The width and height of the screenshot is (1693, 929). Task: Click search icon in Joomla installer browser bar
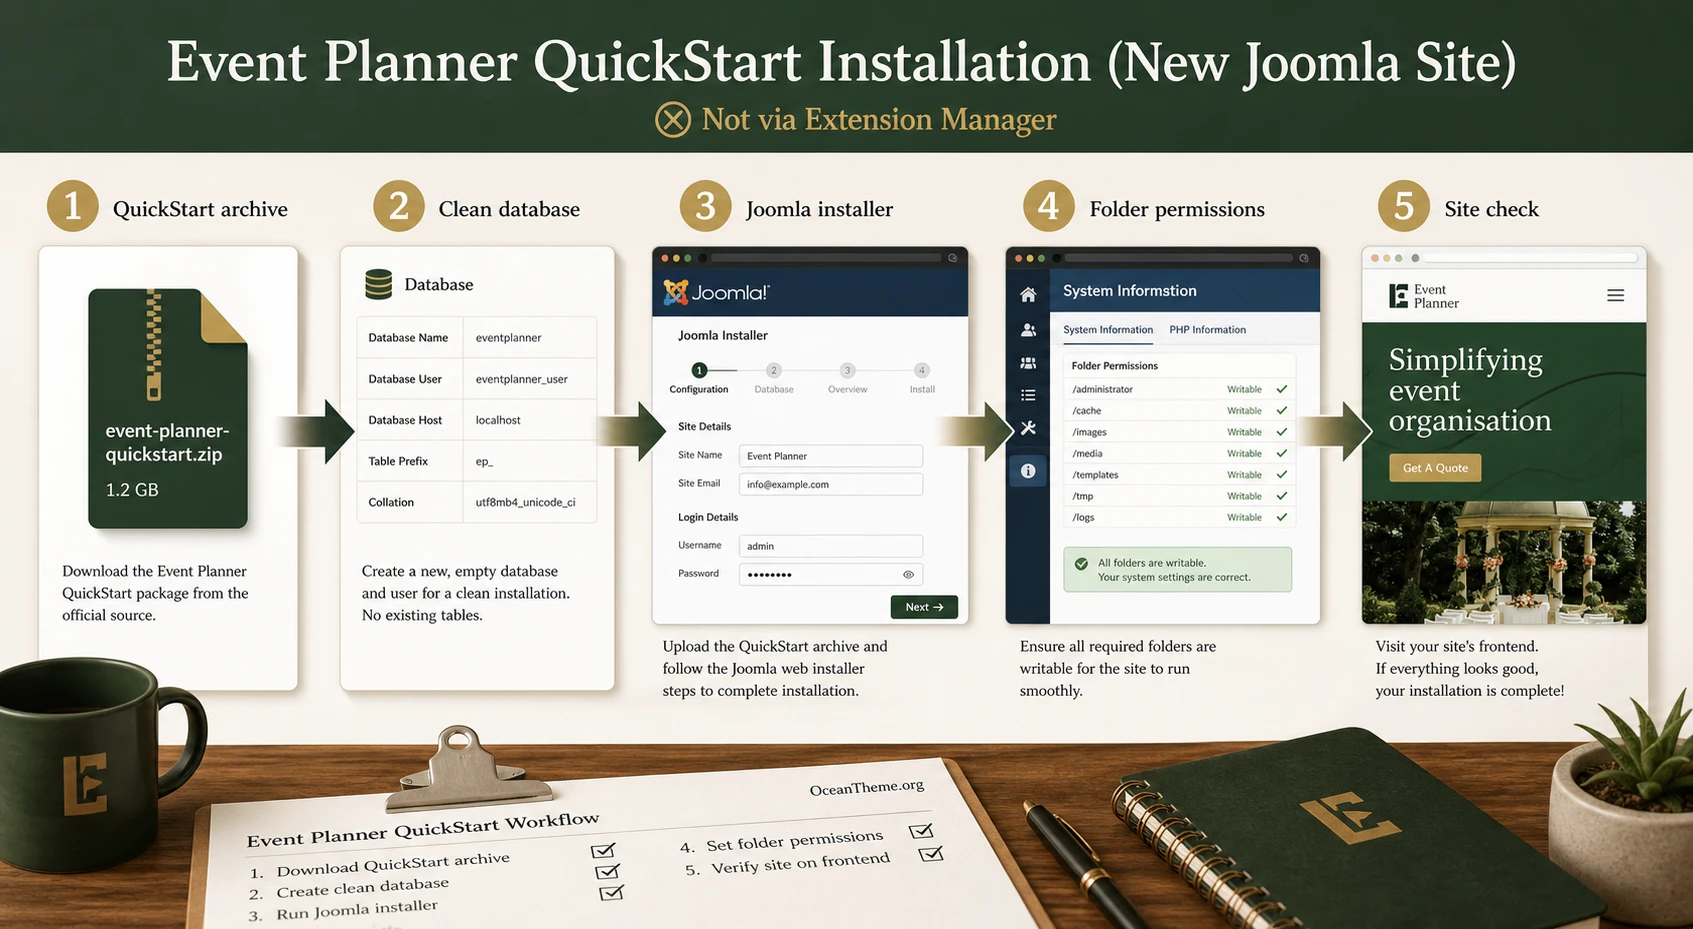(x=953, y=258)
